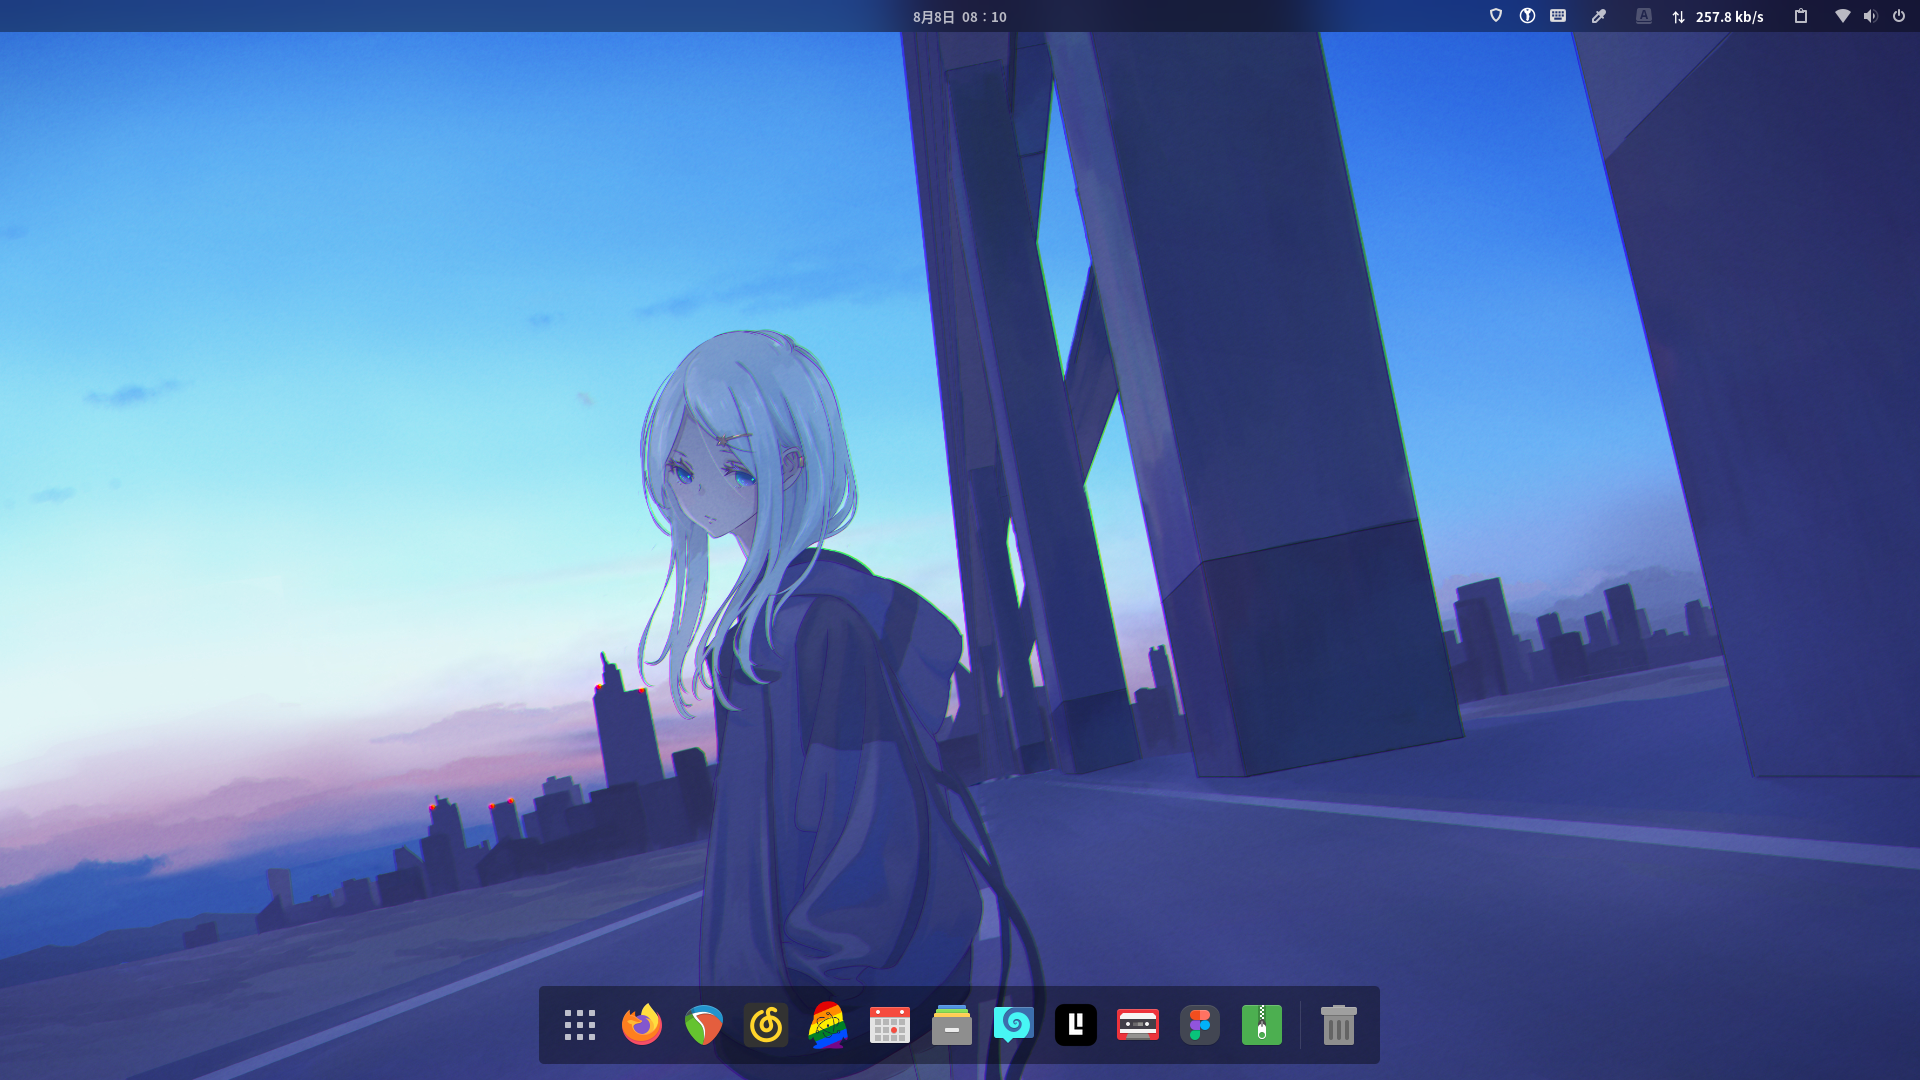Open the on-screen keyboard indicator
The width and height of the screenshot is (1920, 1080).
pyautogui.click(x=1558, y=16)
